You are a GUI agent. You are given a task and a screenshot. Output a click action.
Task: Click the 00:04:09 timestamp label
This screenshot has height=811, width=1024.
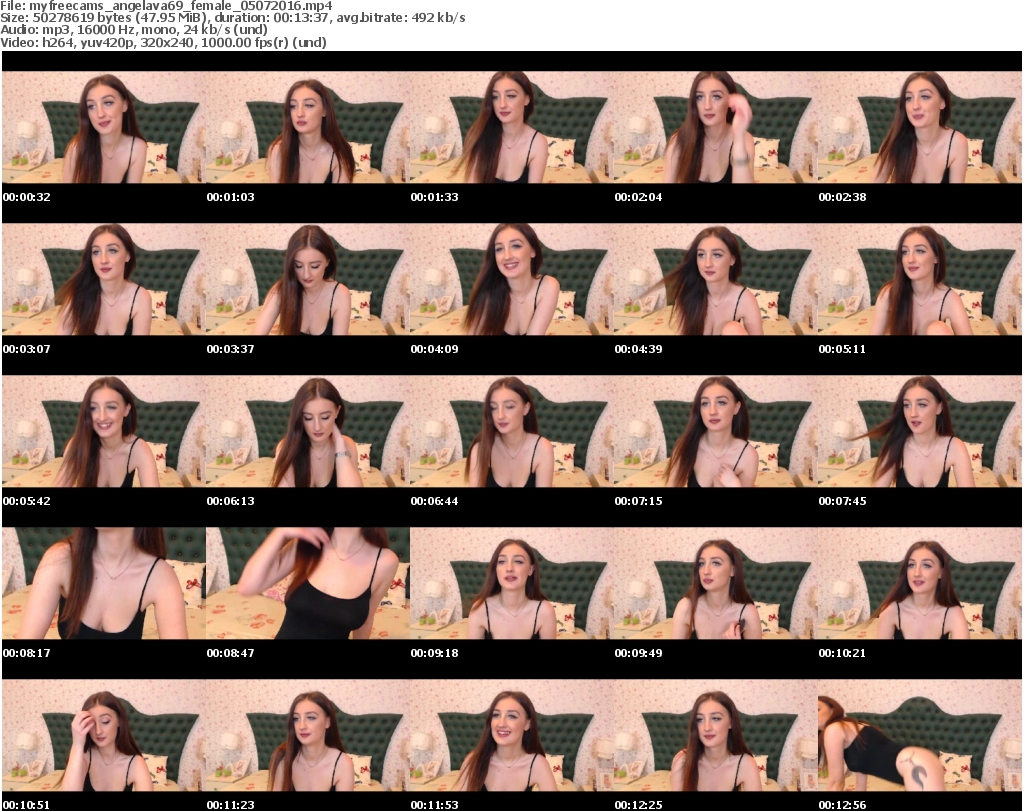pos(434,349)
